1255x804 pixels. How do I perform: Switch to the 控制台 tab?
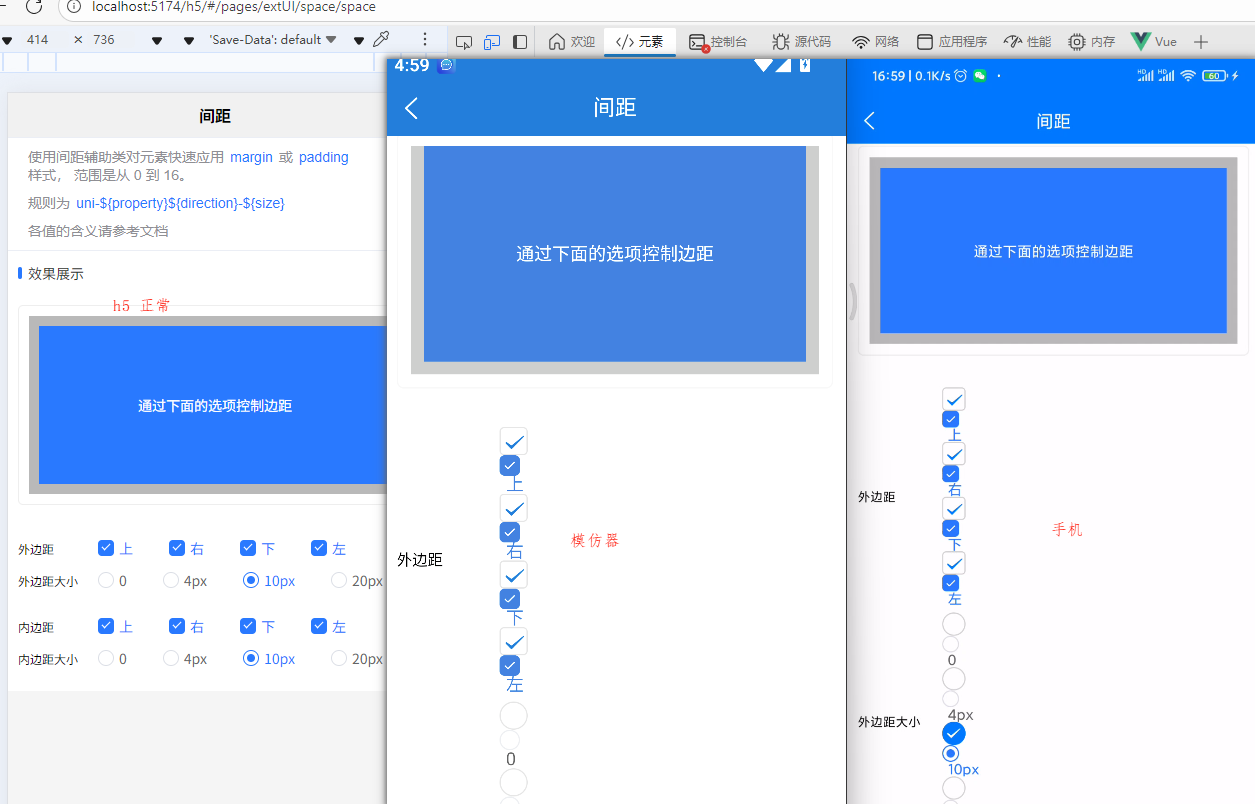(718, 42)
